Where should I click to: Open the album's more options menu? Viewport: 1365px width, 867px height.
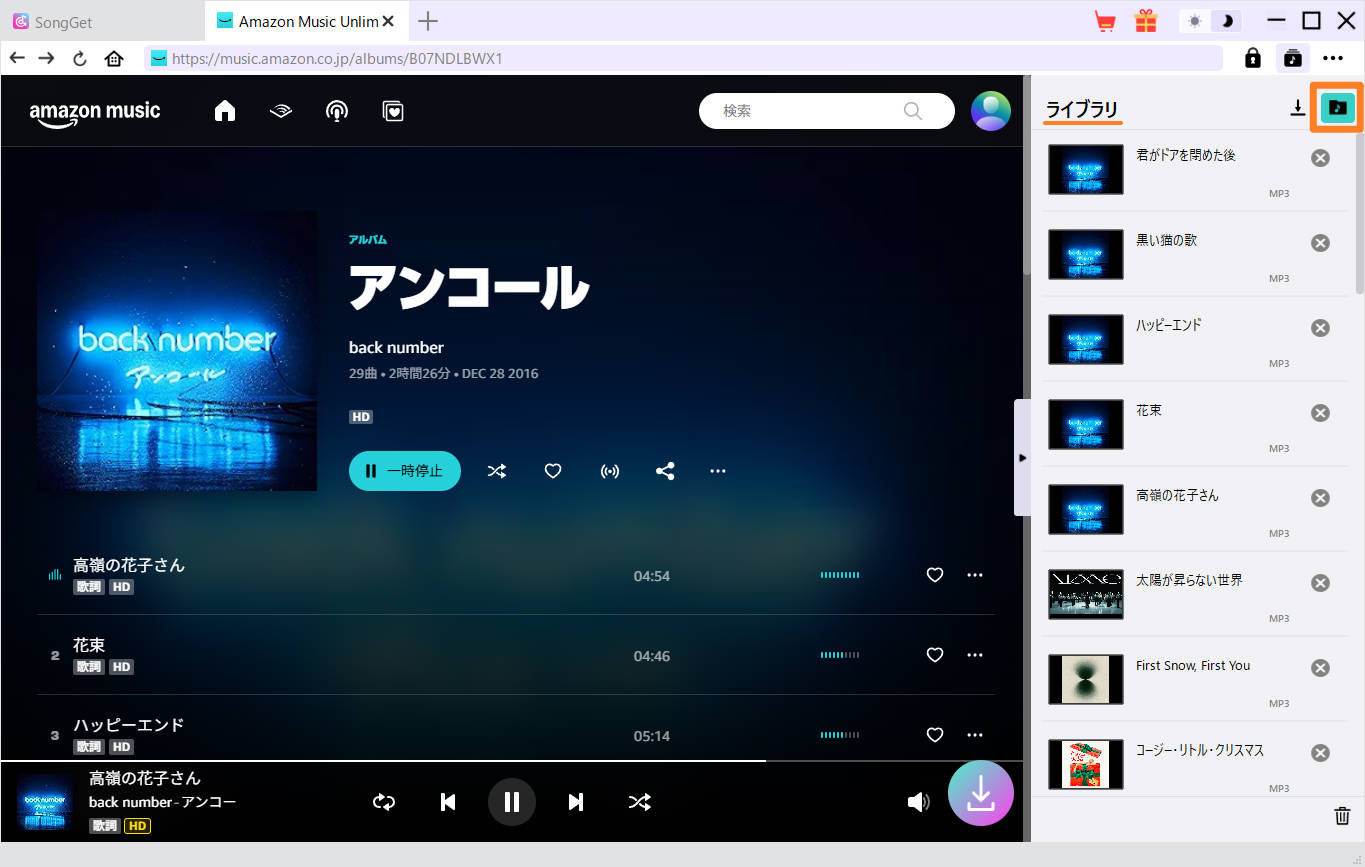click(717, 470)
